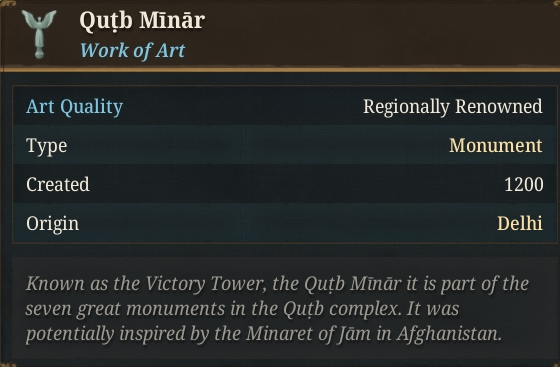Click the Type row label
Viewport: 560px width, 367px height.
46,146
